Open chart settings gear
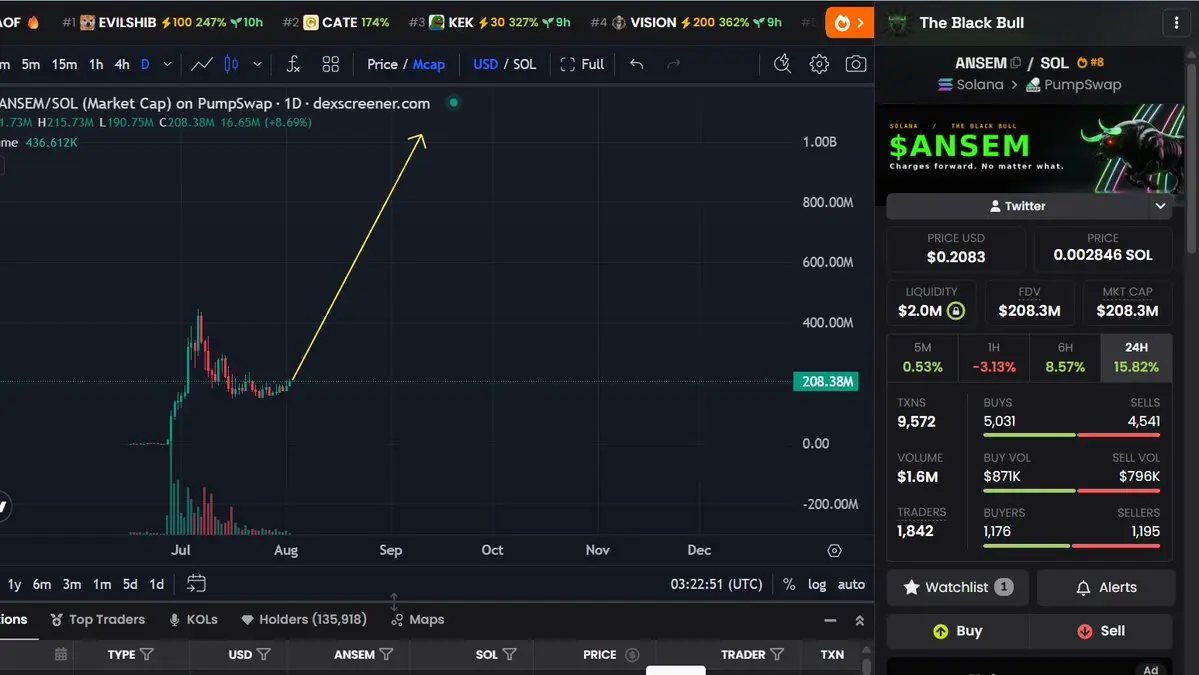Image resolution: width=1199 pixels, height=675 pixels. point(819,64)
